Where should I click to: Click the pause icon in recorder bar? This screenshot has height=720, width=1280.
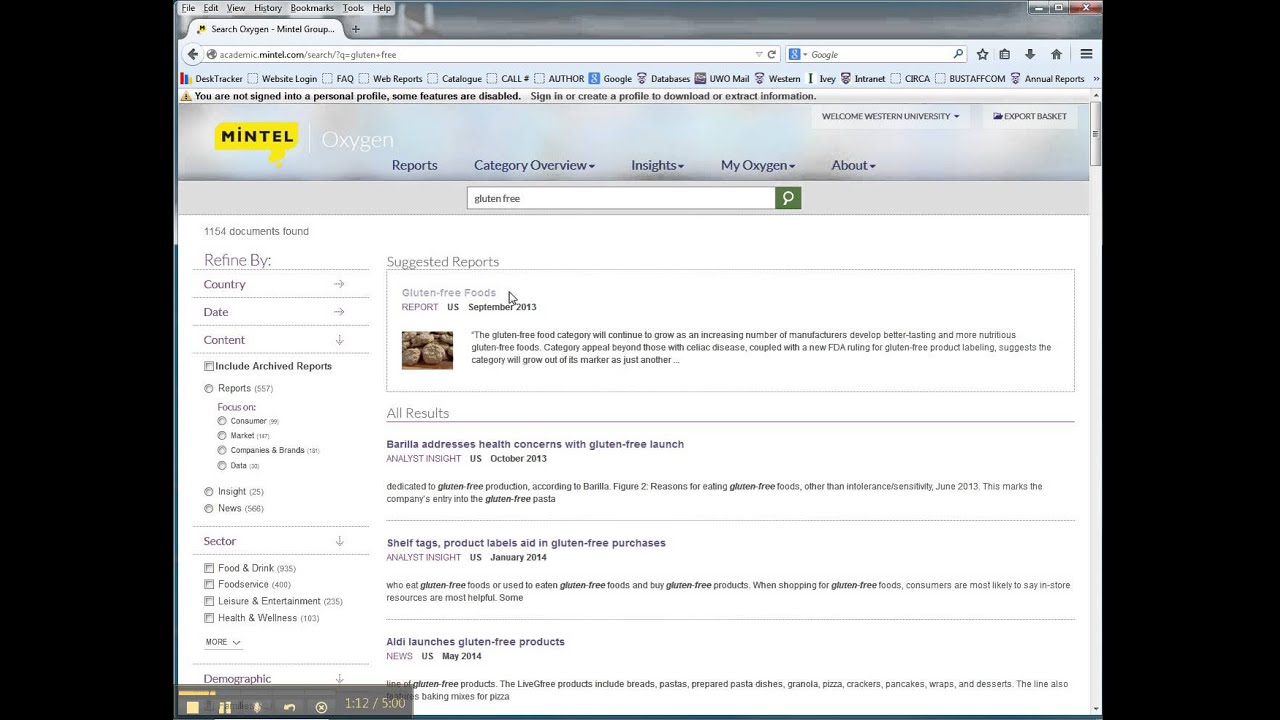[224, 707]
